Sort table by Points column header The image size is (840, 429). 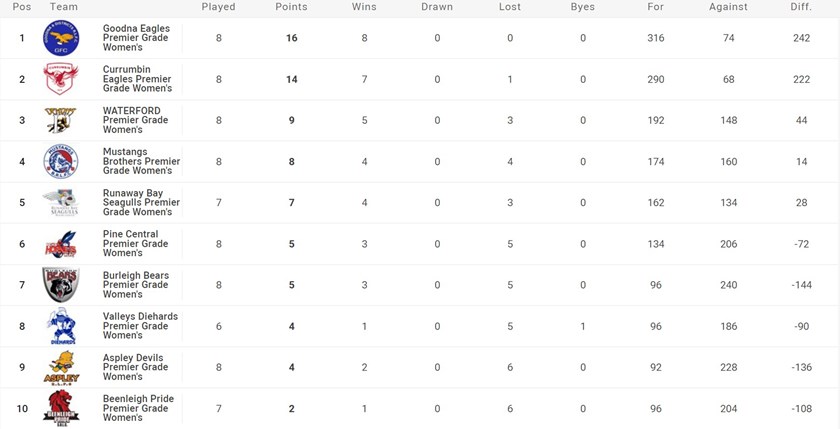[291, 7]
